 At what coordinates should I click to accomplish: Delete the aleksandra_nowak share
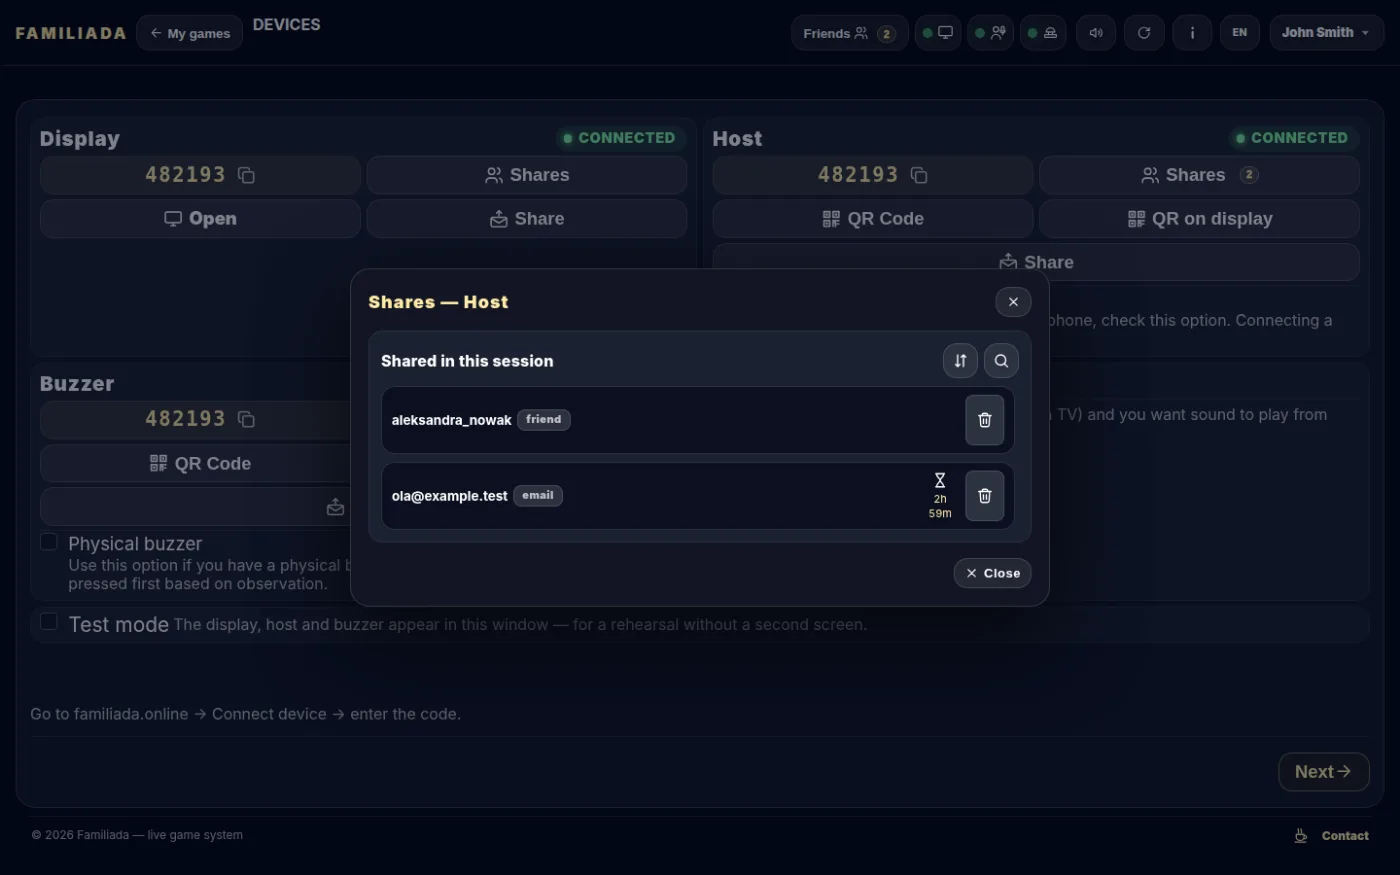pos(984,420)
